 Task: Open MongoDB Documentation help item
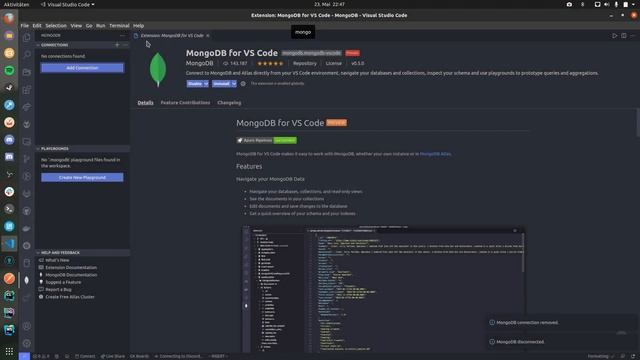tap(71, 275)
